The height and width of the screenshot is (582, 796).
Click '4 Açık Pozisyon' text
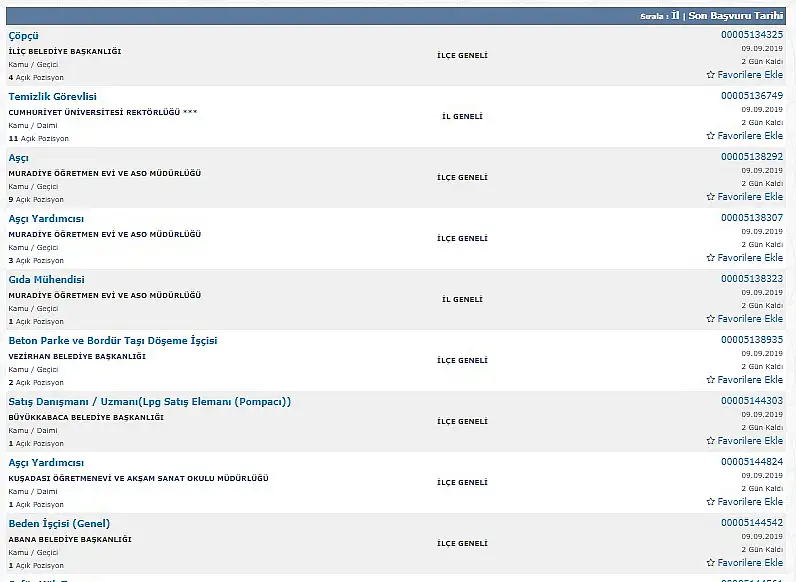tap(36, 77)
